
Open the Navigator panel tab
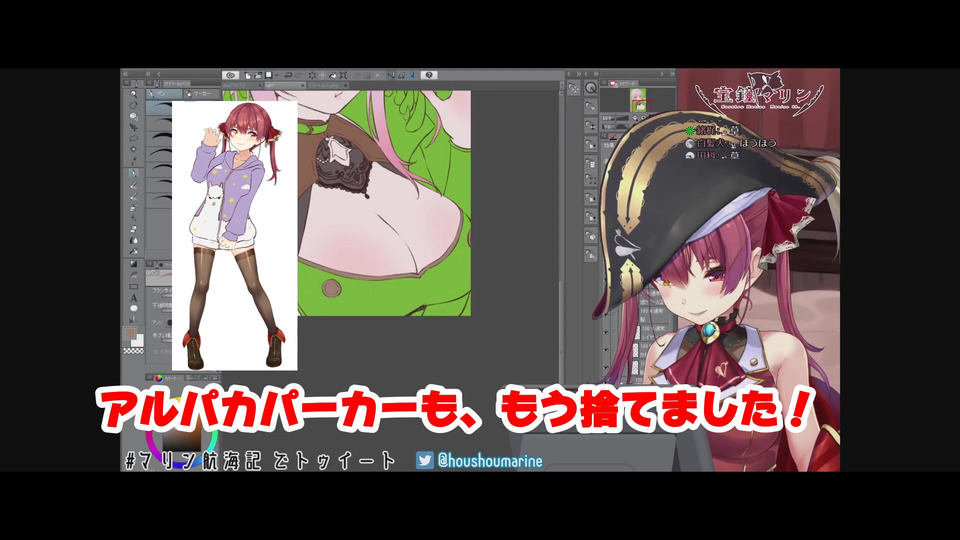point(624,83)
